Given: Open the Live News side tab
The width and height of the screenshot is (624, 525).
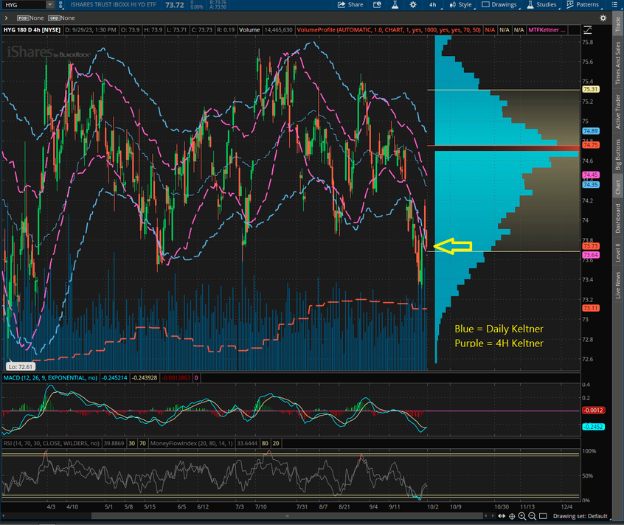Looking at the screenshot, I should point(618,285).
